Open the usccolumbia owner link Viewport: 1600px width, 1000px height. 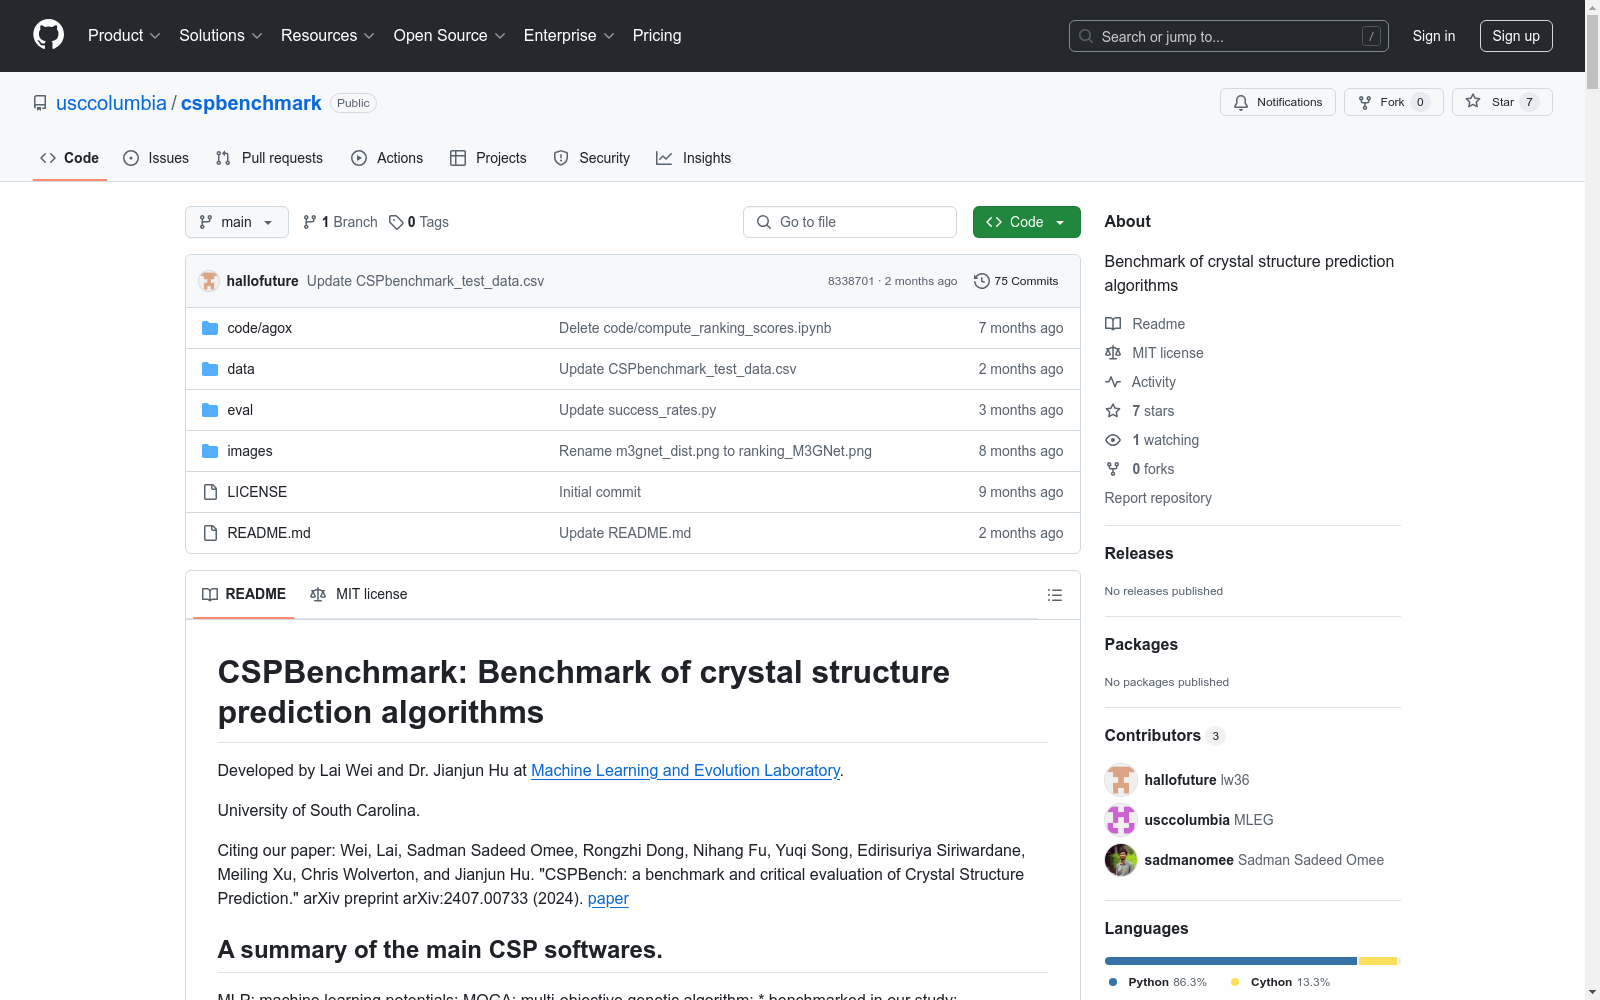coord(111,103)
